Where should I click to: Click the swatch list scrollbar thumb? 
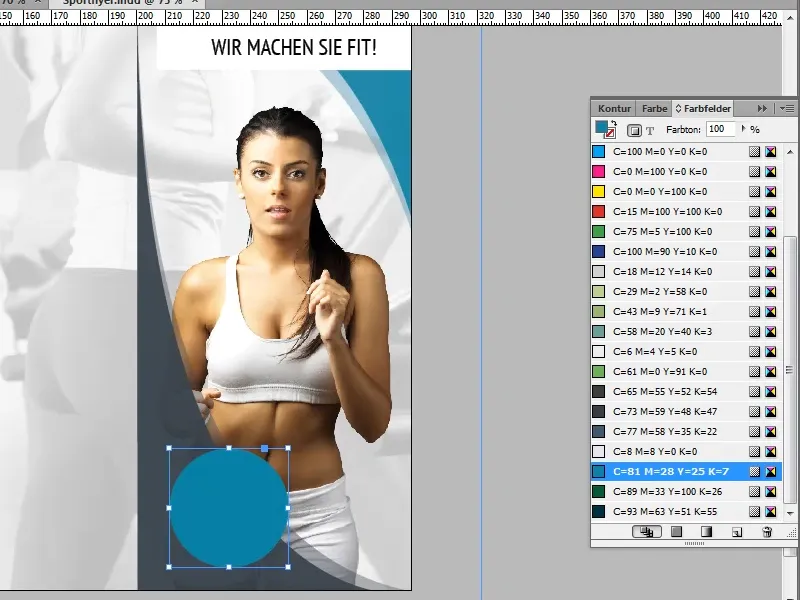pos(790,370)
